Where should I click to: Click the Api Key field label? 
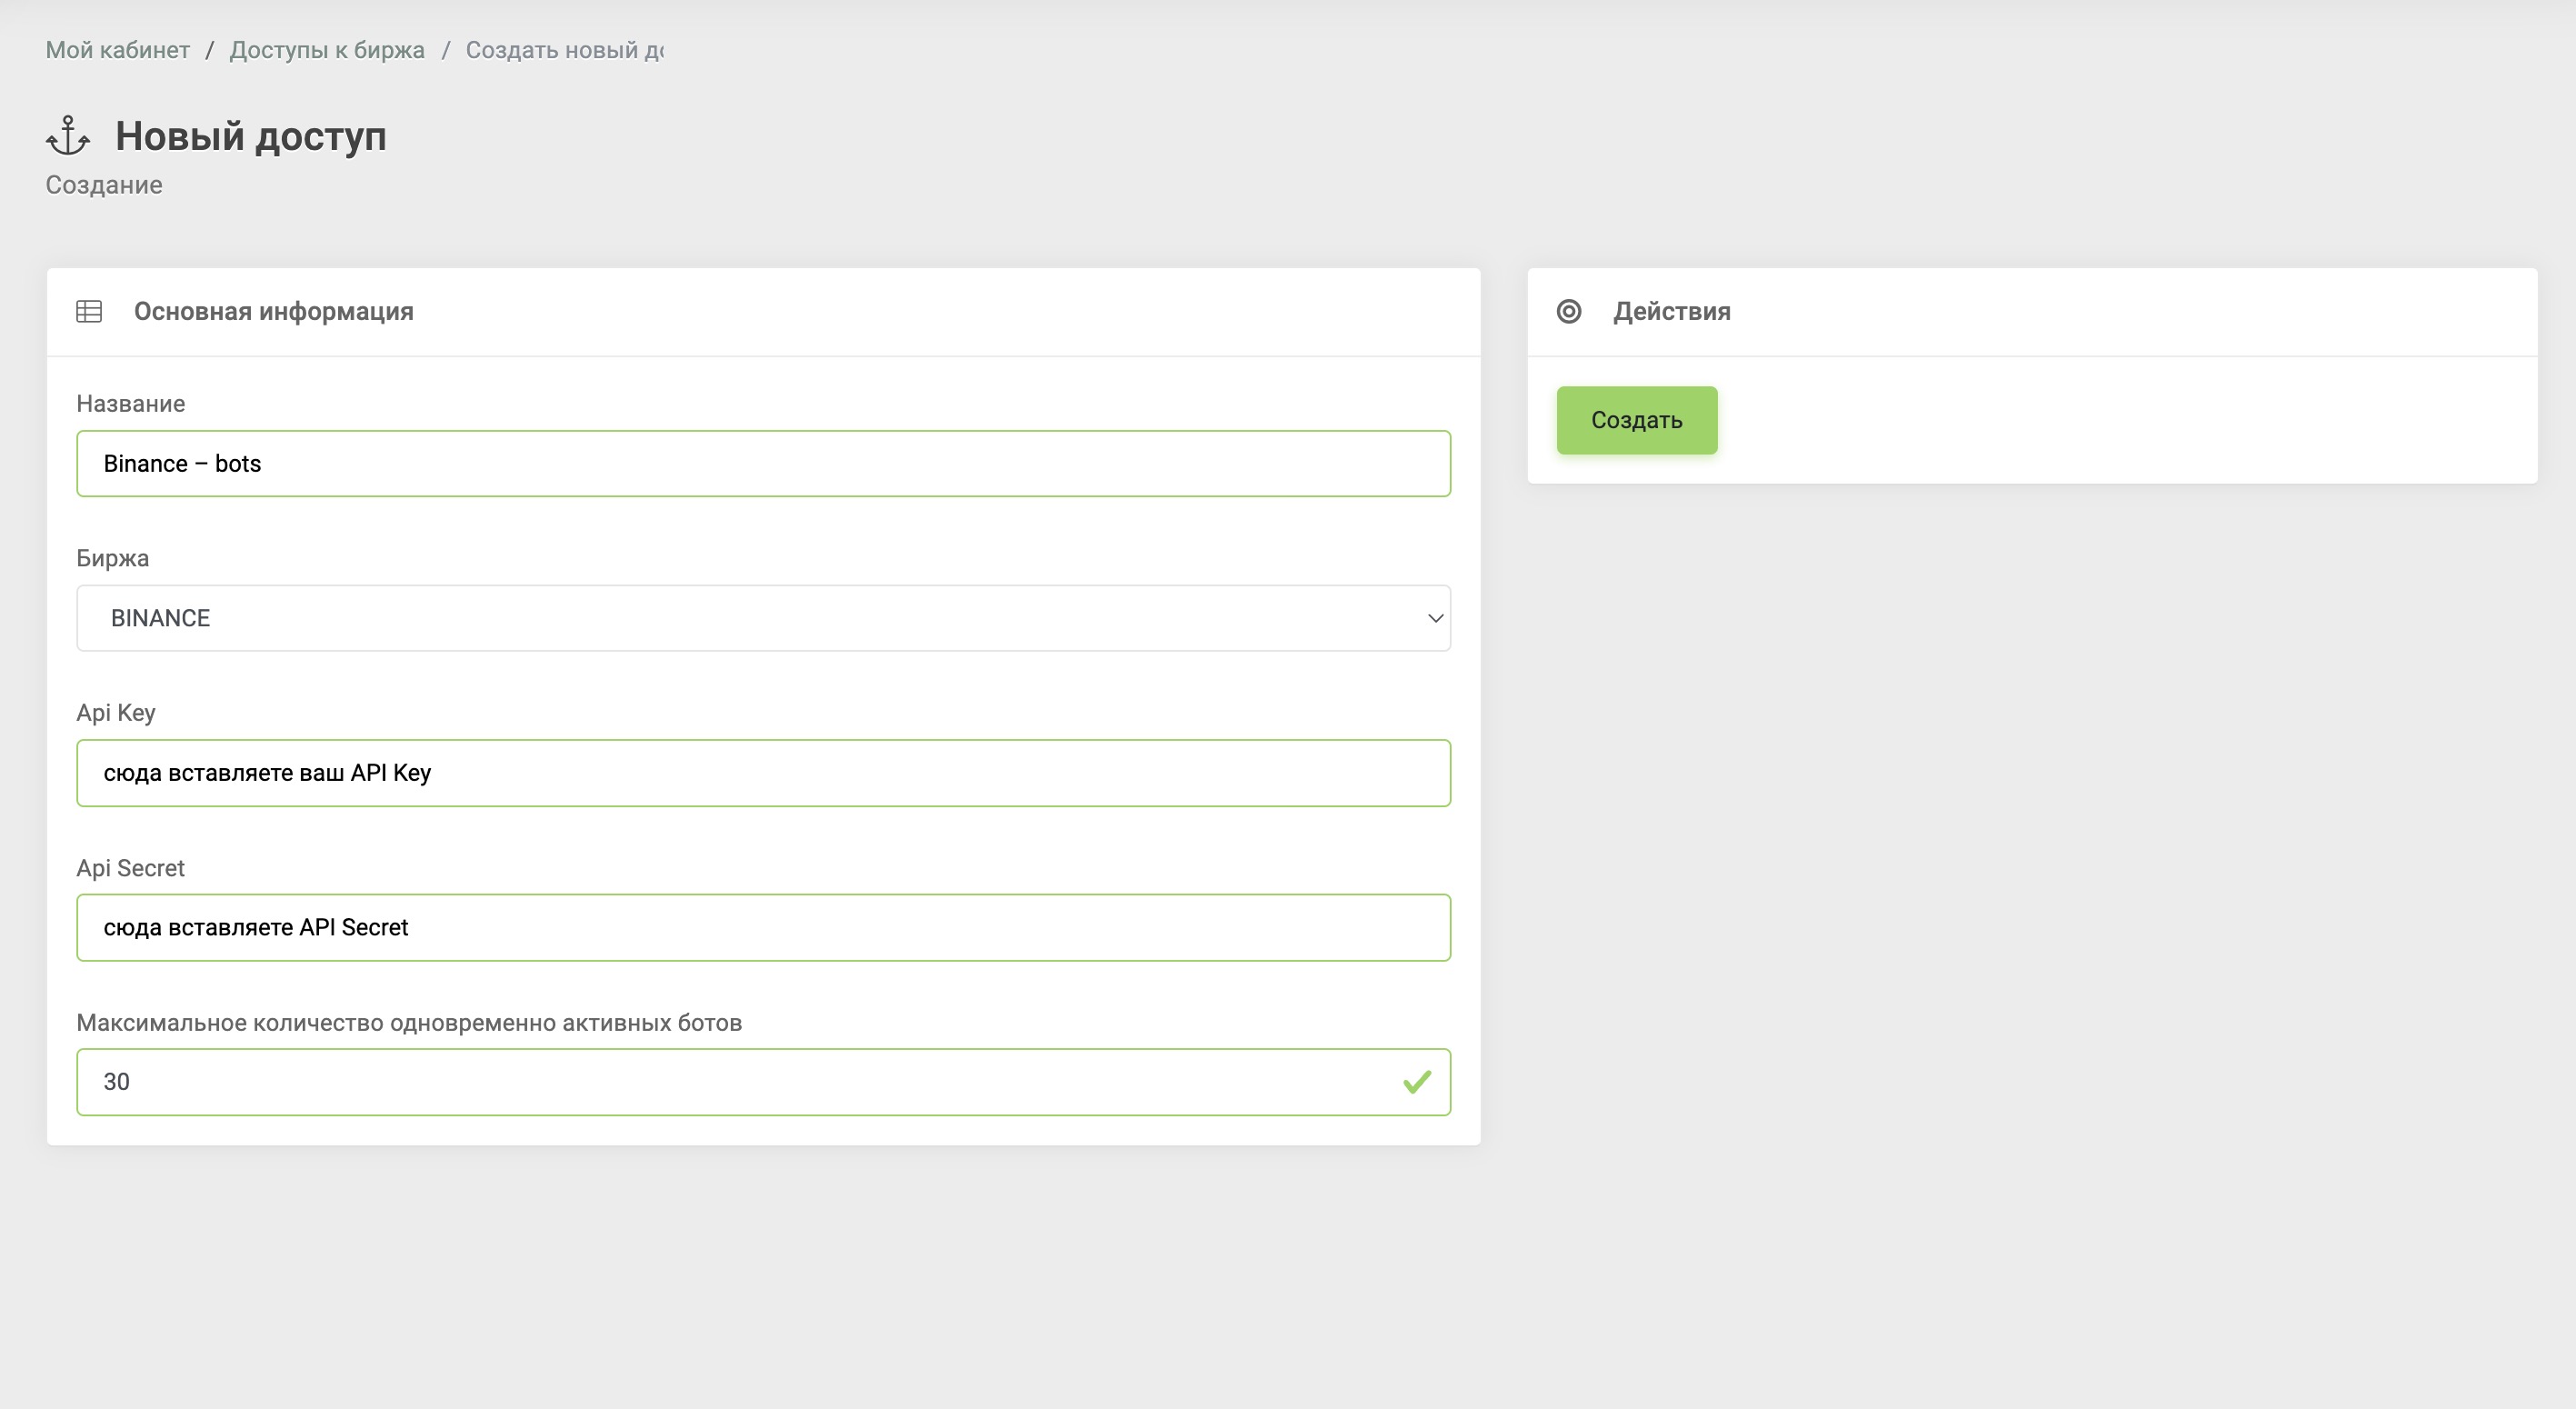coord(116,713)
